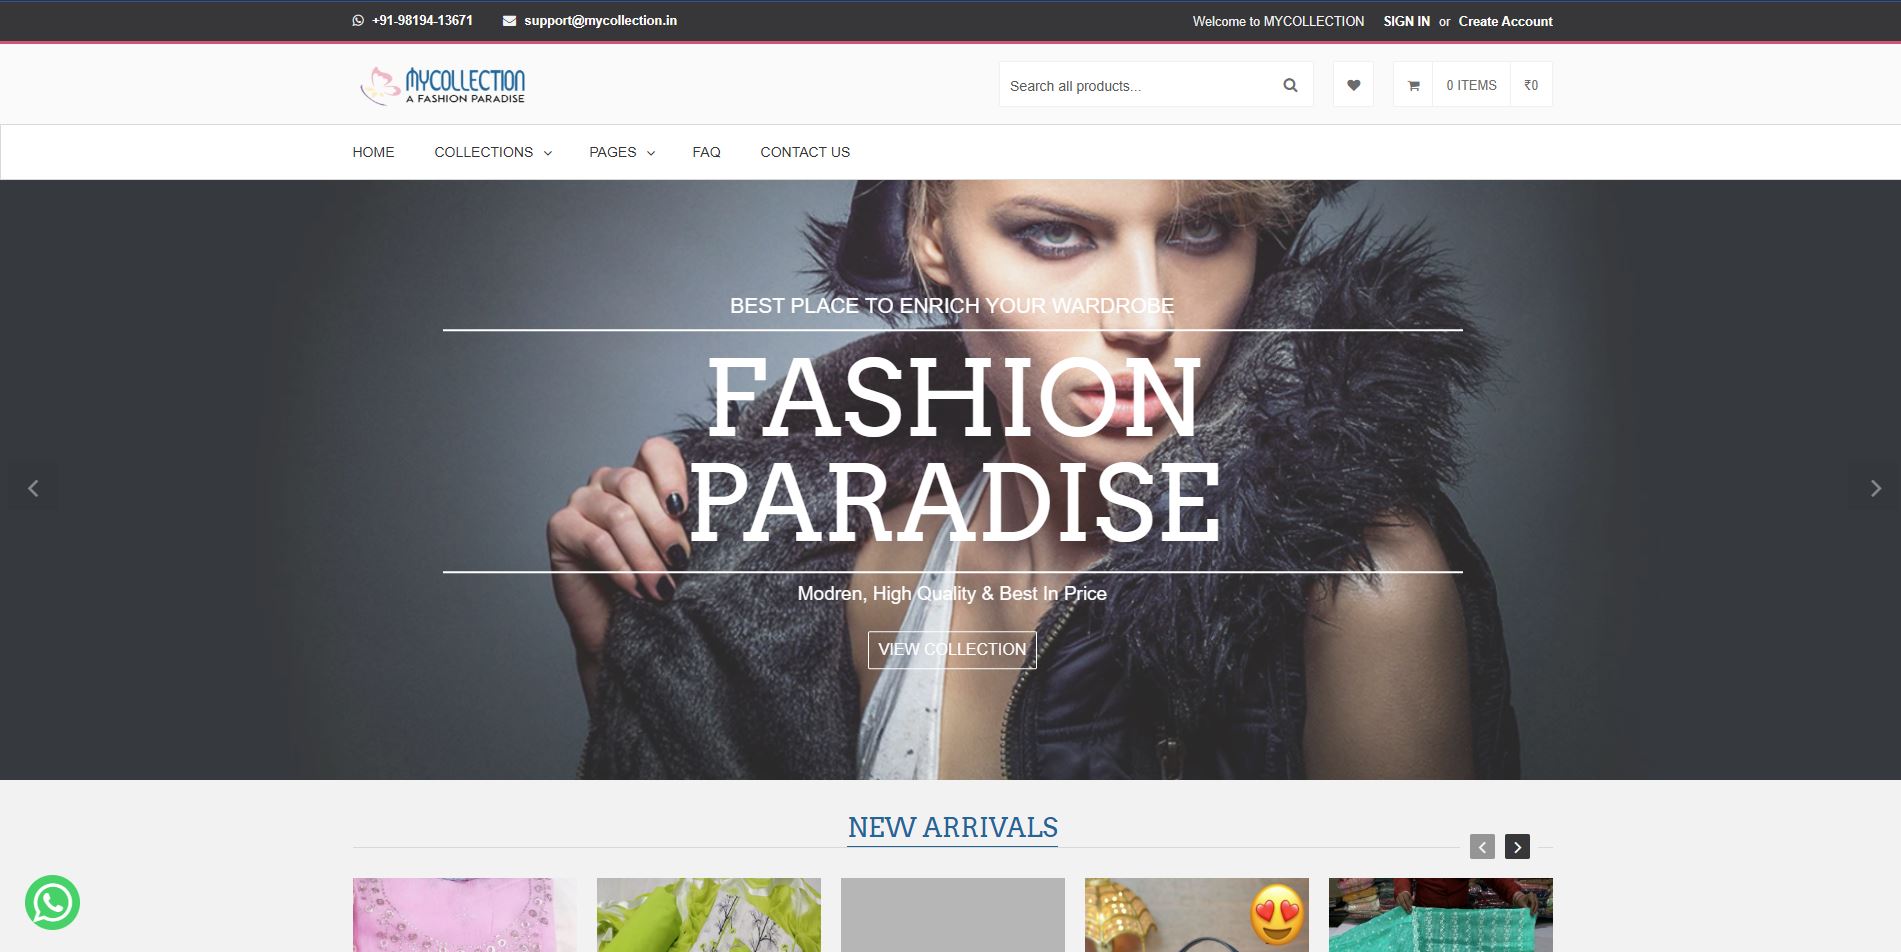
Task: Expand the PAGES dropdown menu
Action: 622,152
